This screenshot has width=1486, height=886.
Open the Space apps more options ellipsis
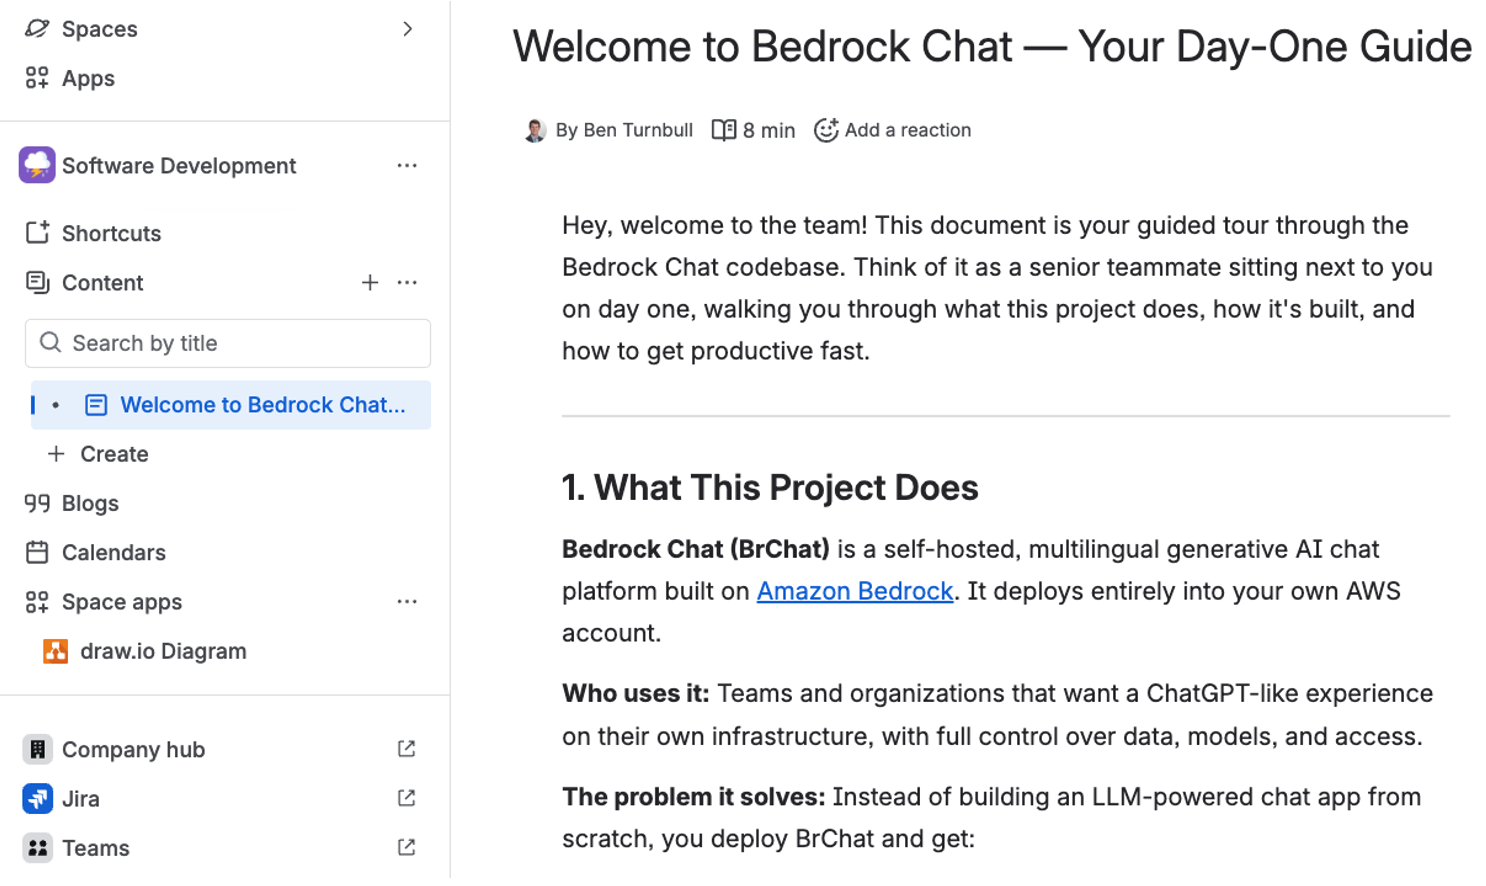pos(407,602)
